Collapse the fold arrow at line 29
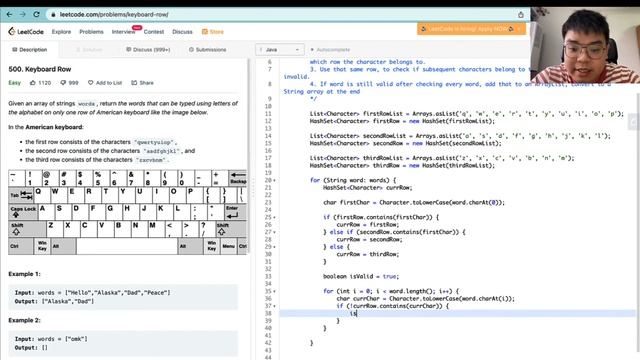 [x=274, y=247]
